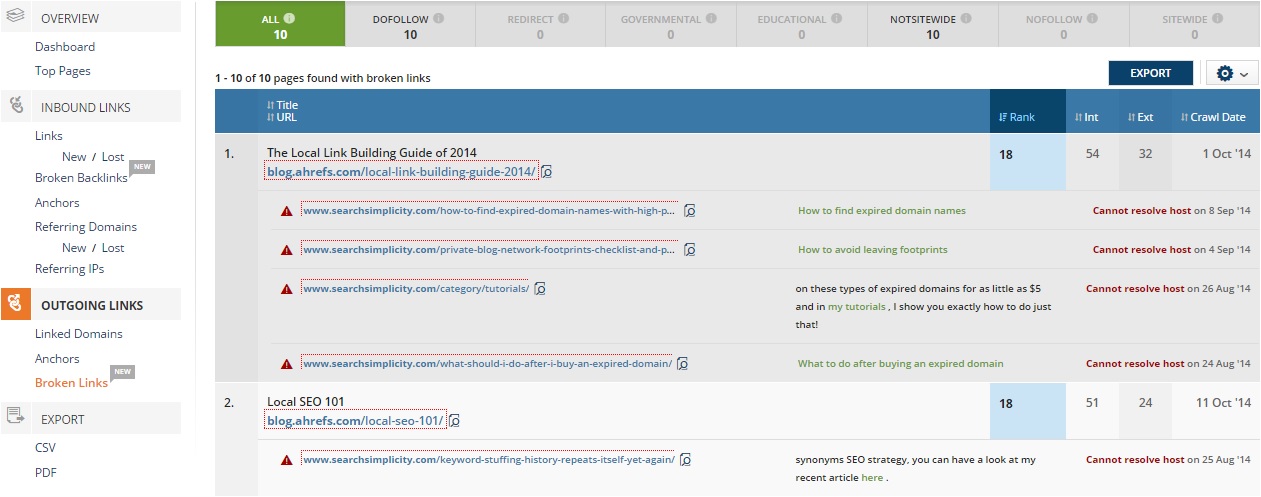Open Broken Backlinks in sidebar

pyautogui.click(x=81, y=178)
